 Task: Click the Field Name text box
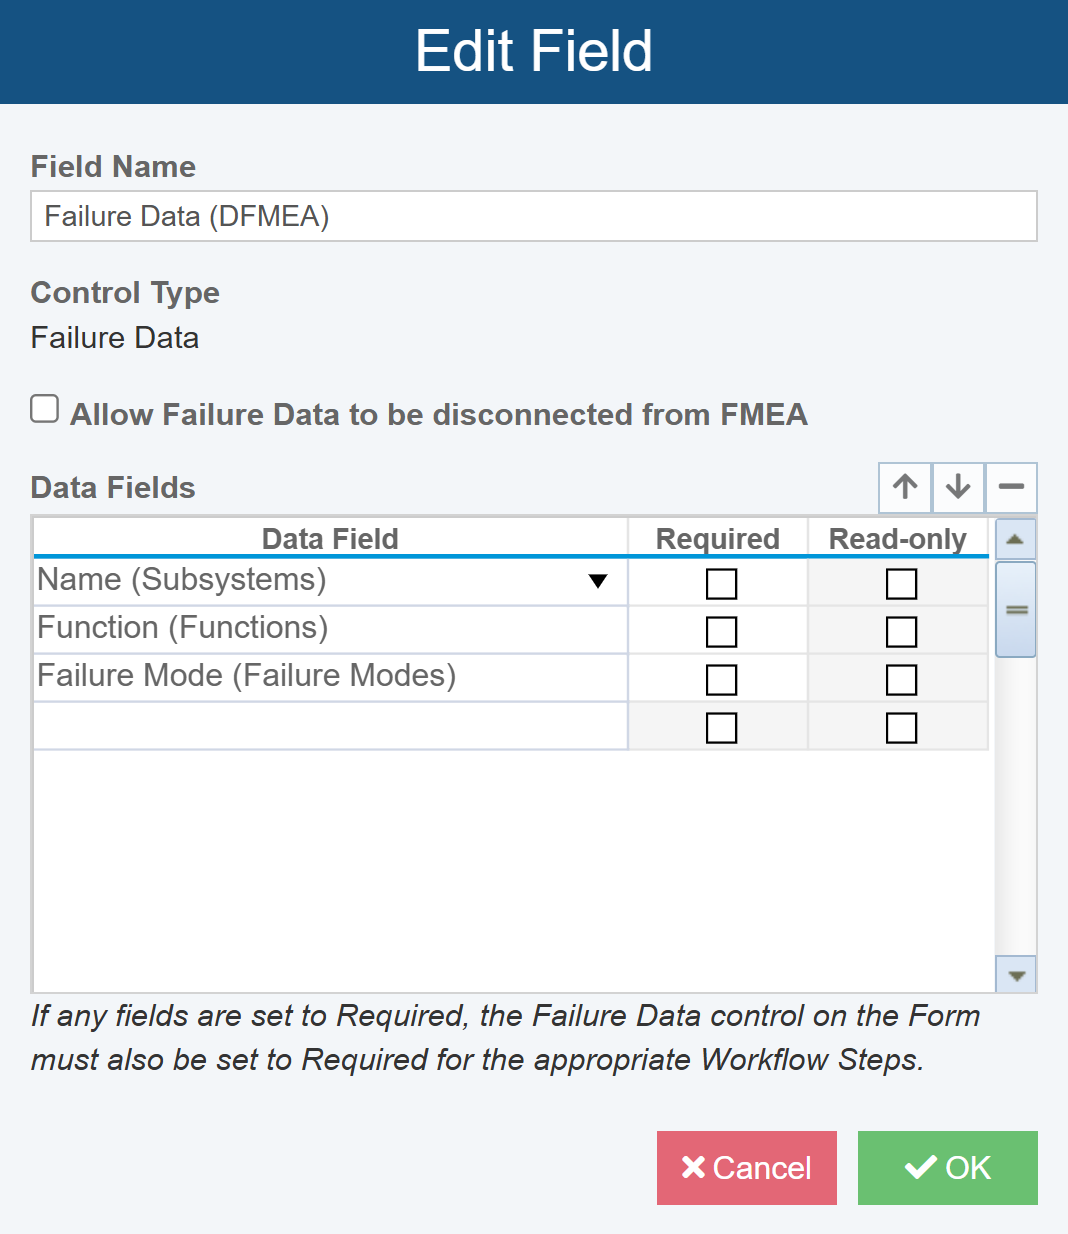[534, 216]
